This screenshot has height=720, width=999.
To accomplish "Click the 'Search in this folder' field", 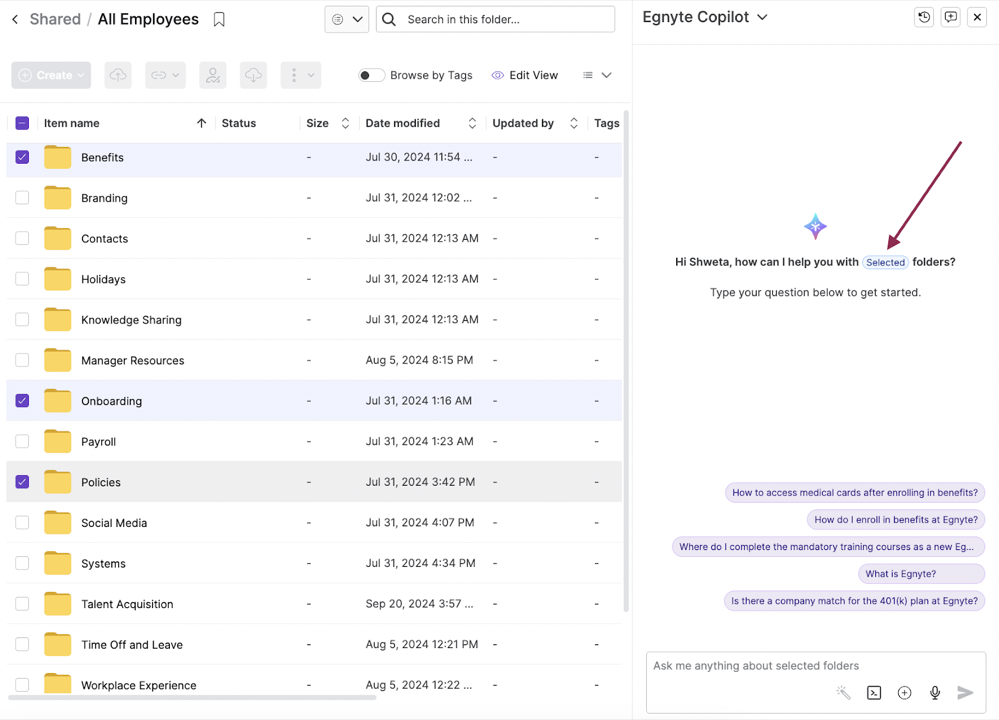I will (x=496, y=19).
